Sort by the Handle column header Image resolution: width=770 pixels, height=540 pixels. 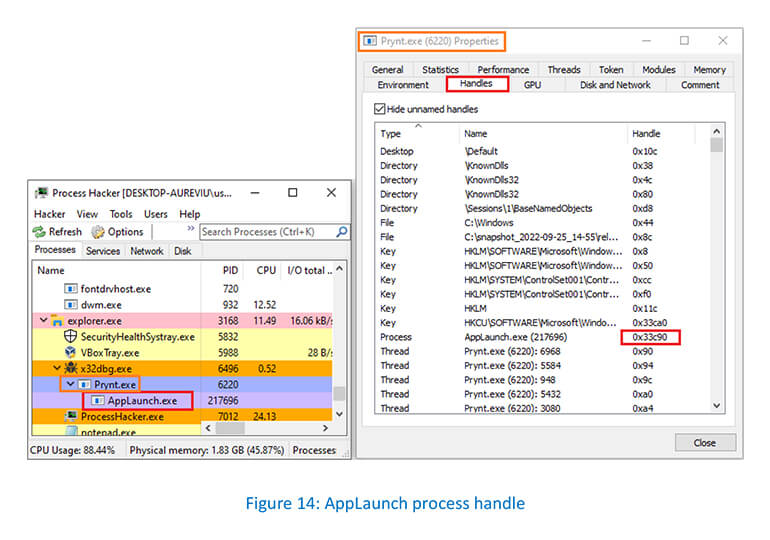pyautogui.click(x=661, y=134)
